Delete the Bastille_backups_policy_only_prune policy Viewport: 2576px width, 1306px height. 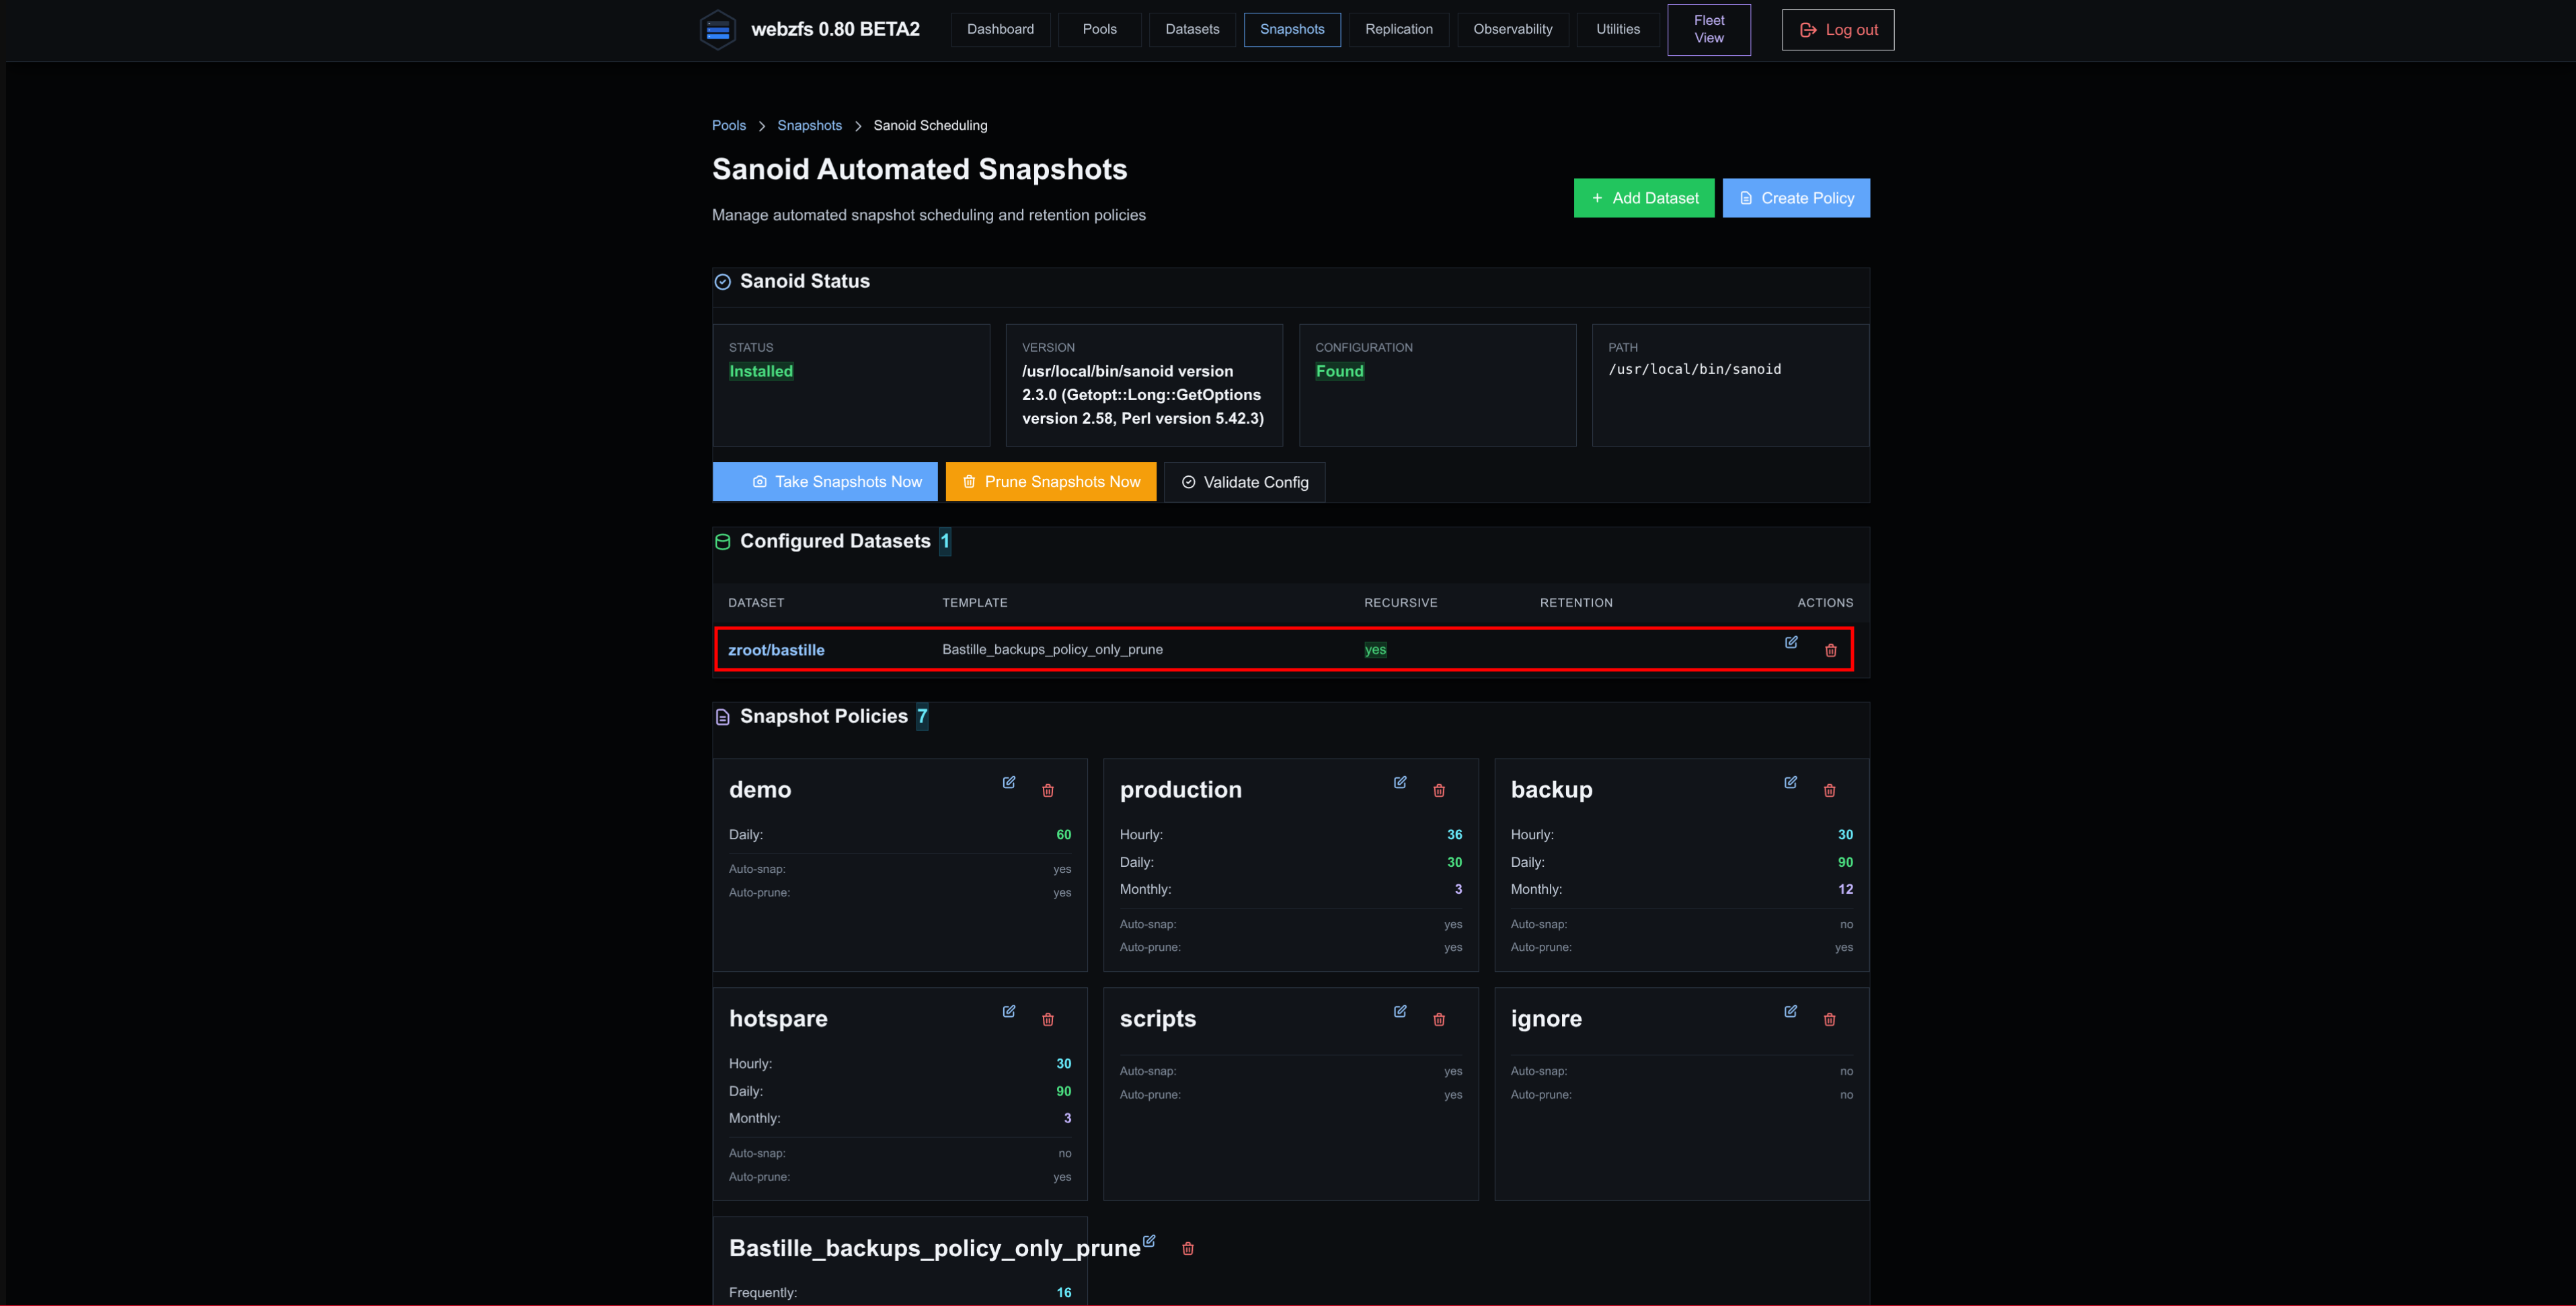1188,1248
